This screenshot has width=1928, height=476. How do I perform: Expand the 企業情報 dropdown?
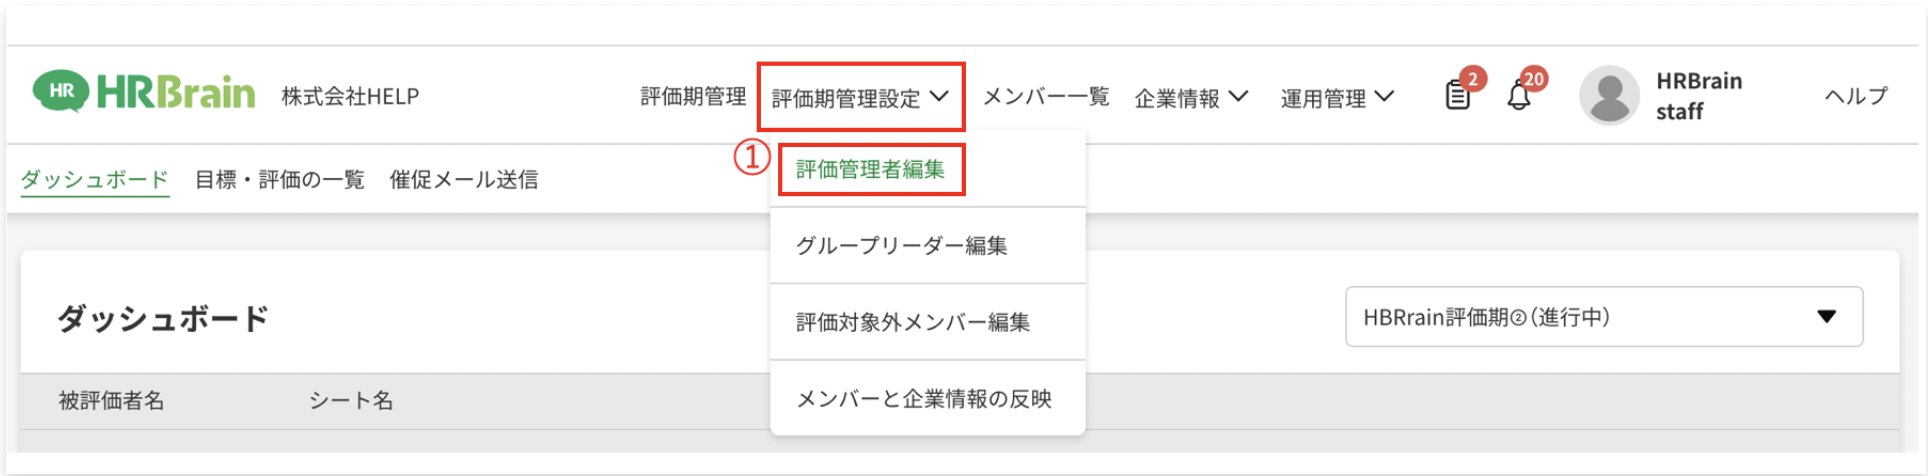[1191, 97]
